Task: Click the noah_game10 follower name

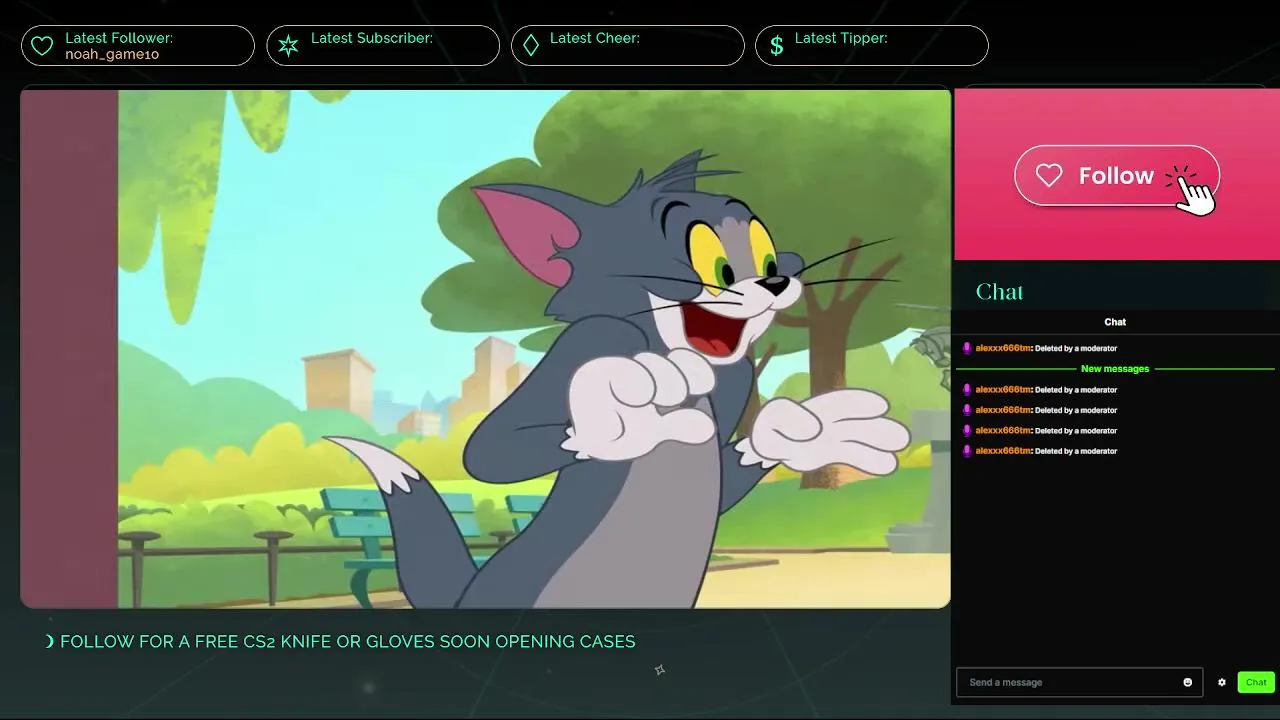Action: coord(112,54)
